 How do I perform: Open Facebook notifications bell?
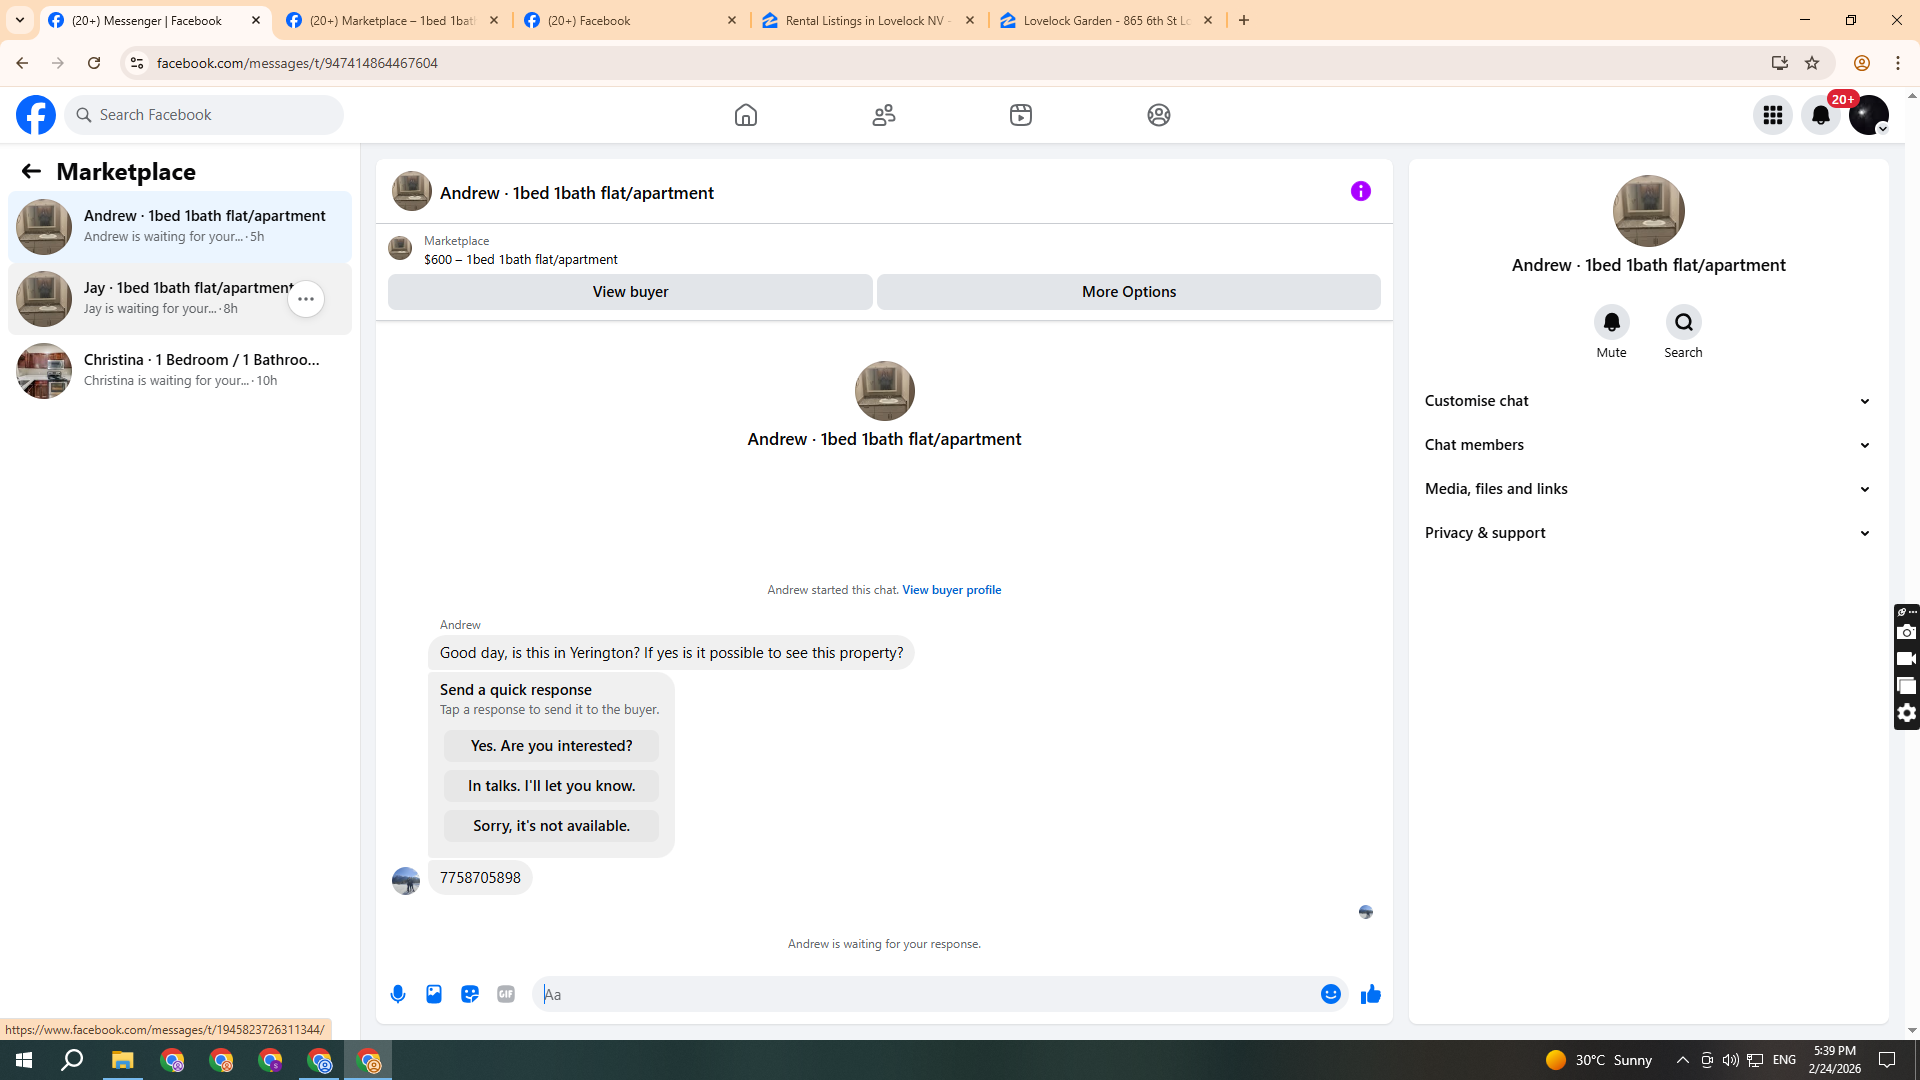pyautogui.click(x=1820, y=115)
